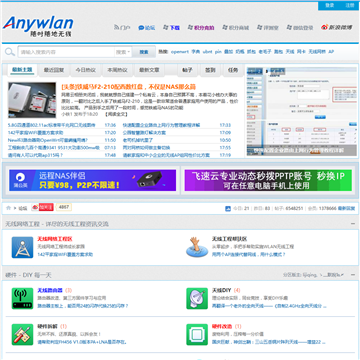Screen dimensions: 360x360
Task: Click the blue 搜索 submit button
Action: pos(144,52)
